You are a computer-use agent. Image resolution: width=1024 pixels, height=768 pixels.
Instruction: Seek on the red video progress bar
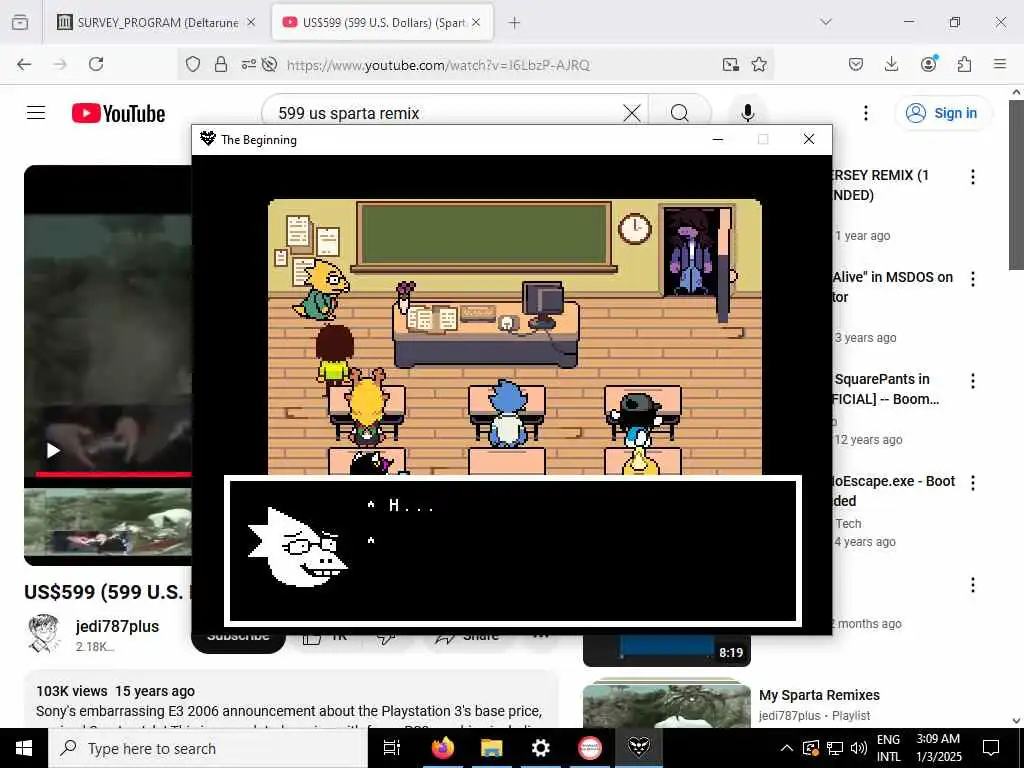click(x=113, y=474)
